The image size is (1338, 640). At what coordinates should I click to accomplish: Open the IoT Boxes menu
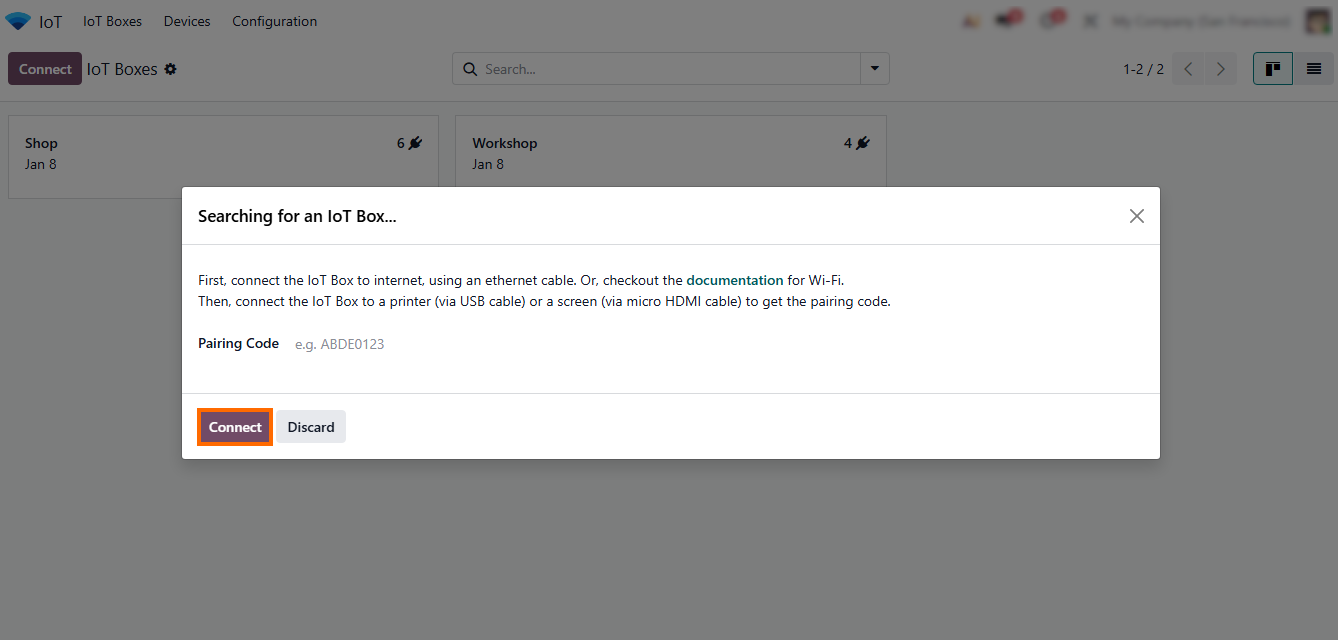tap(112, 21)
